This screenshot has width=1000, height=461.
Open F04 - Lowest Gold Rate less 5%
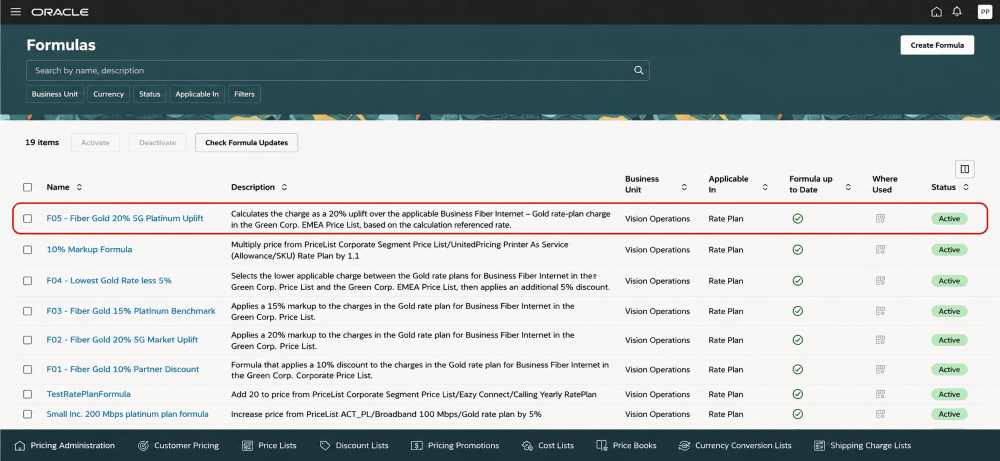pyautogui.click(x=109, y=281)
